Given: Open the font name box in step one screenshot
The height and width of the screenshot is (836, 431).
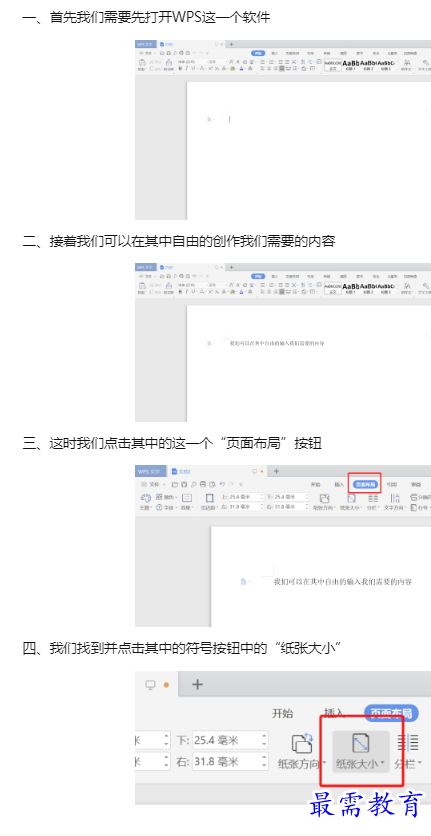Looking at the screenshot, I should pos(191,62).
